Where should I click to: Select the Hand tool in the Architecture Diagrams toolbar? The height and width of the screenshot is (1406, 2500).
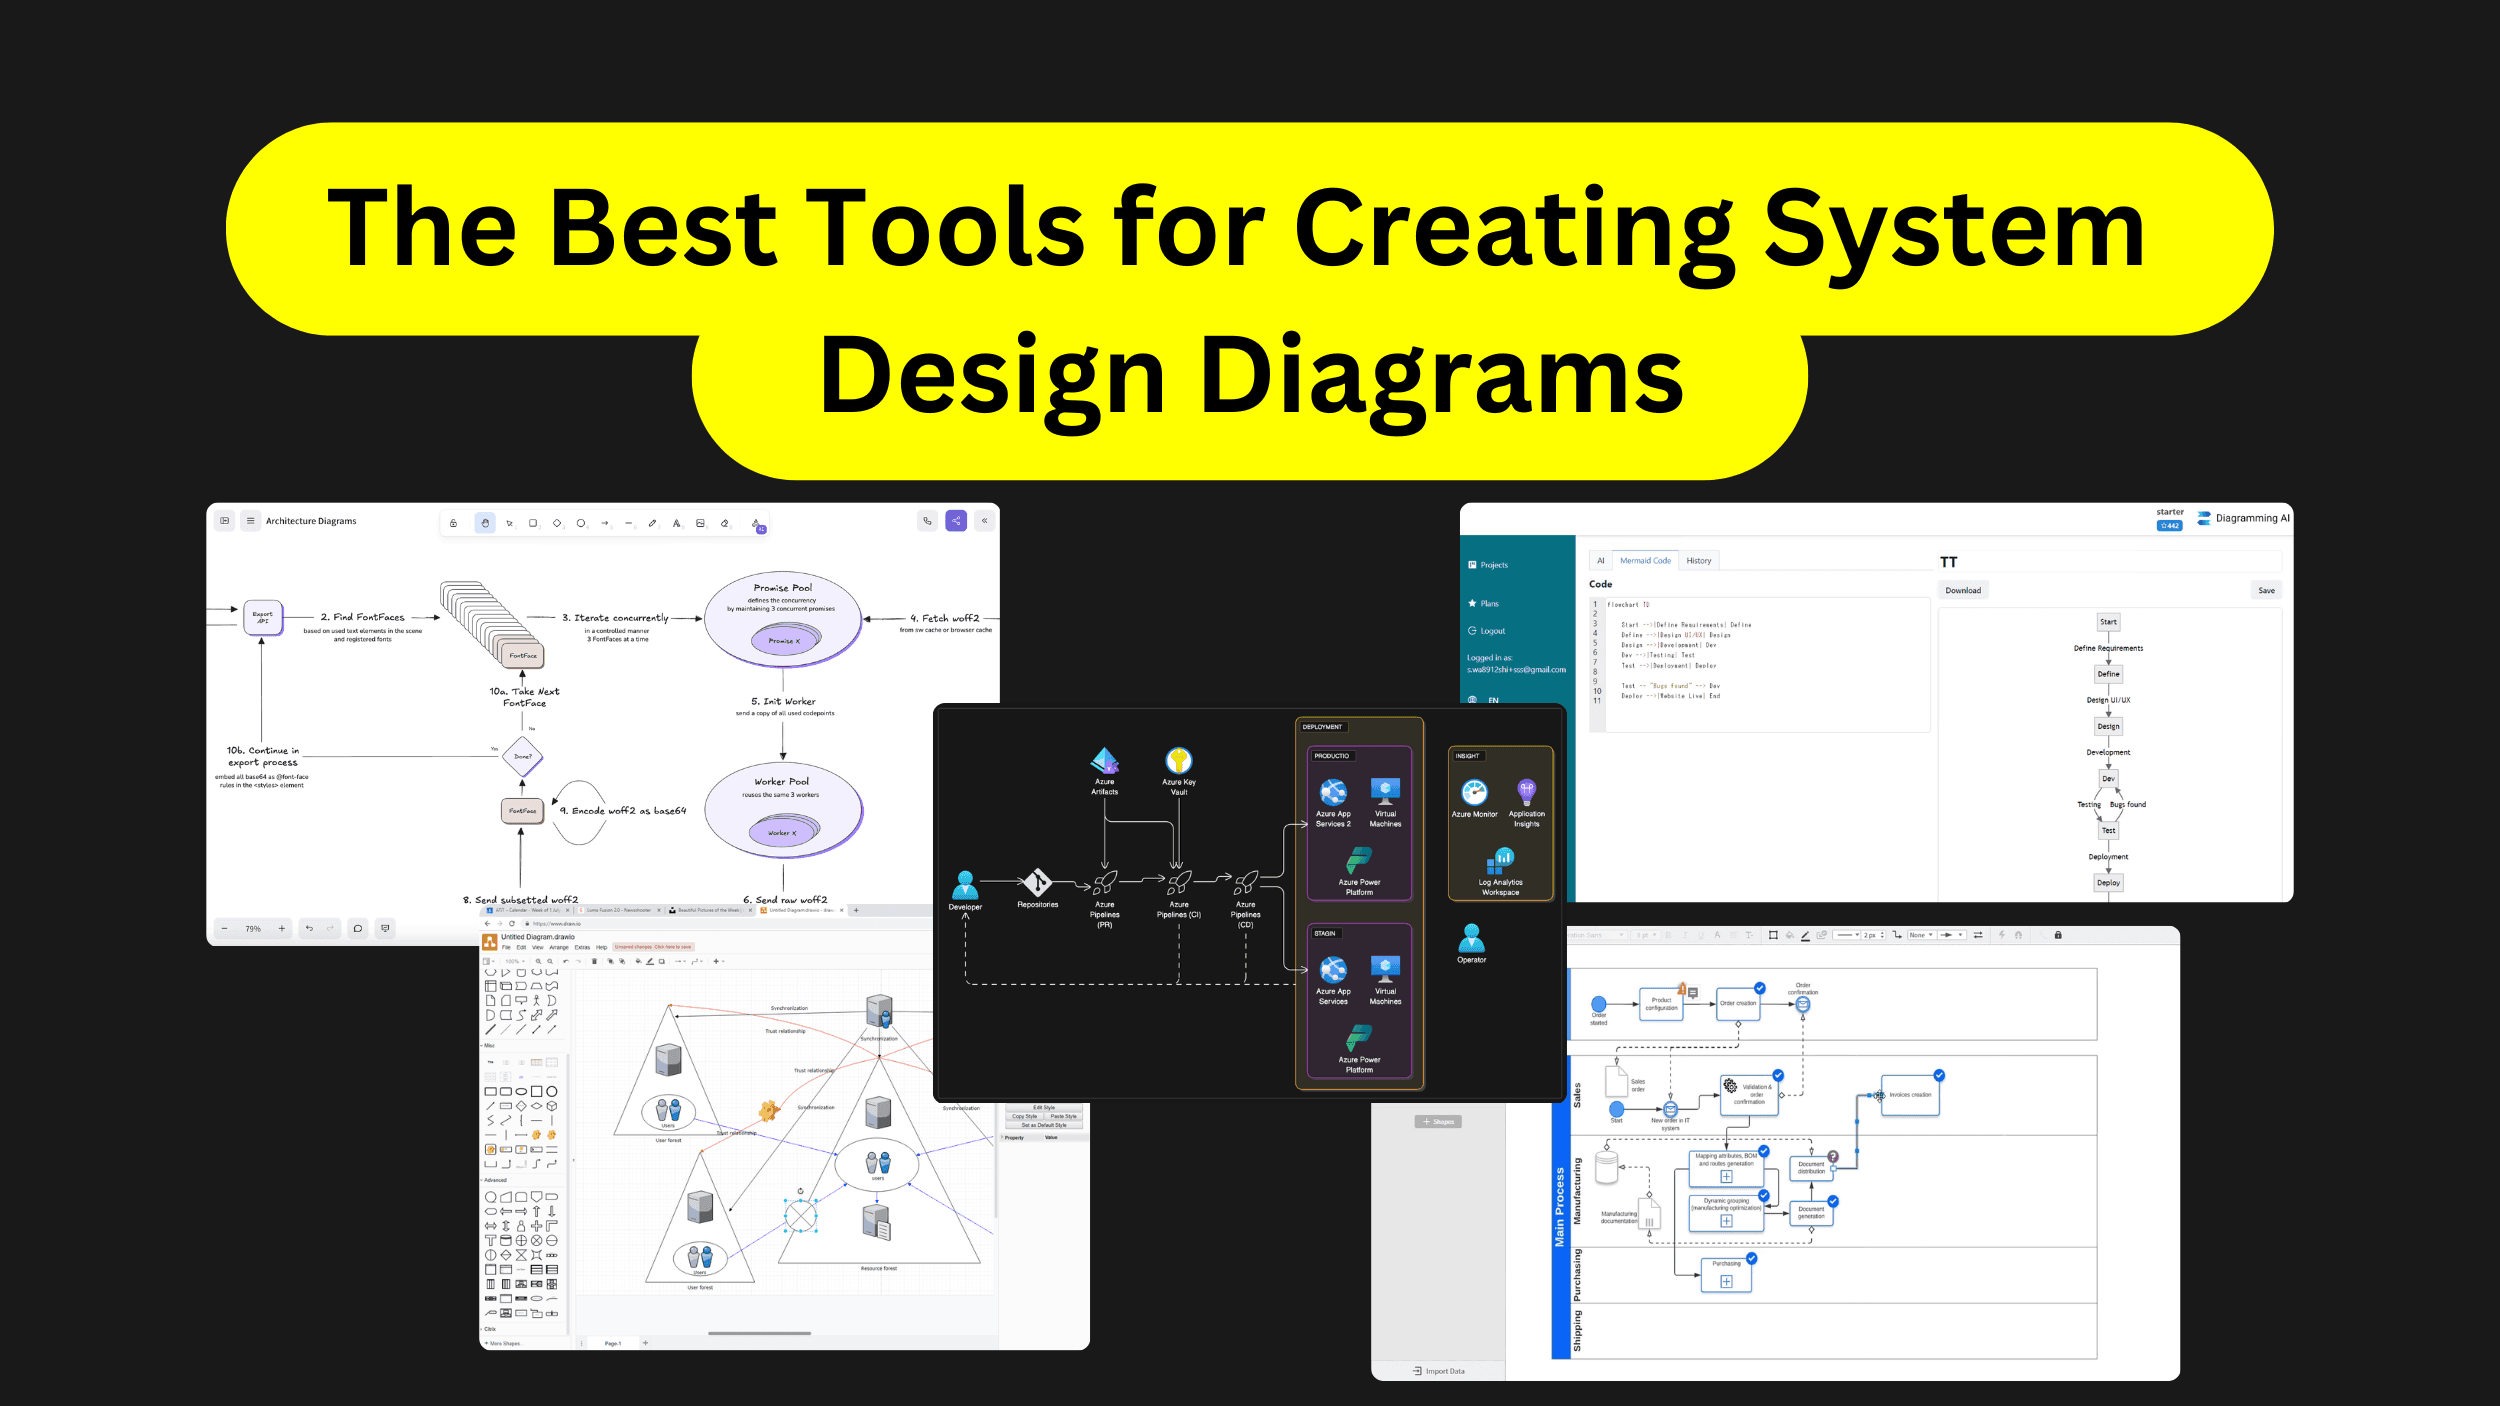click(x=485, y=523)
